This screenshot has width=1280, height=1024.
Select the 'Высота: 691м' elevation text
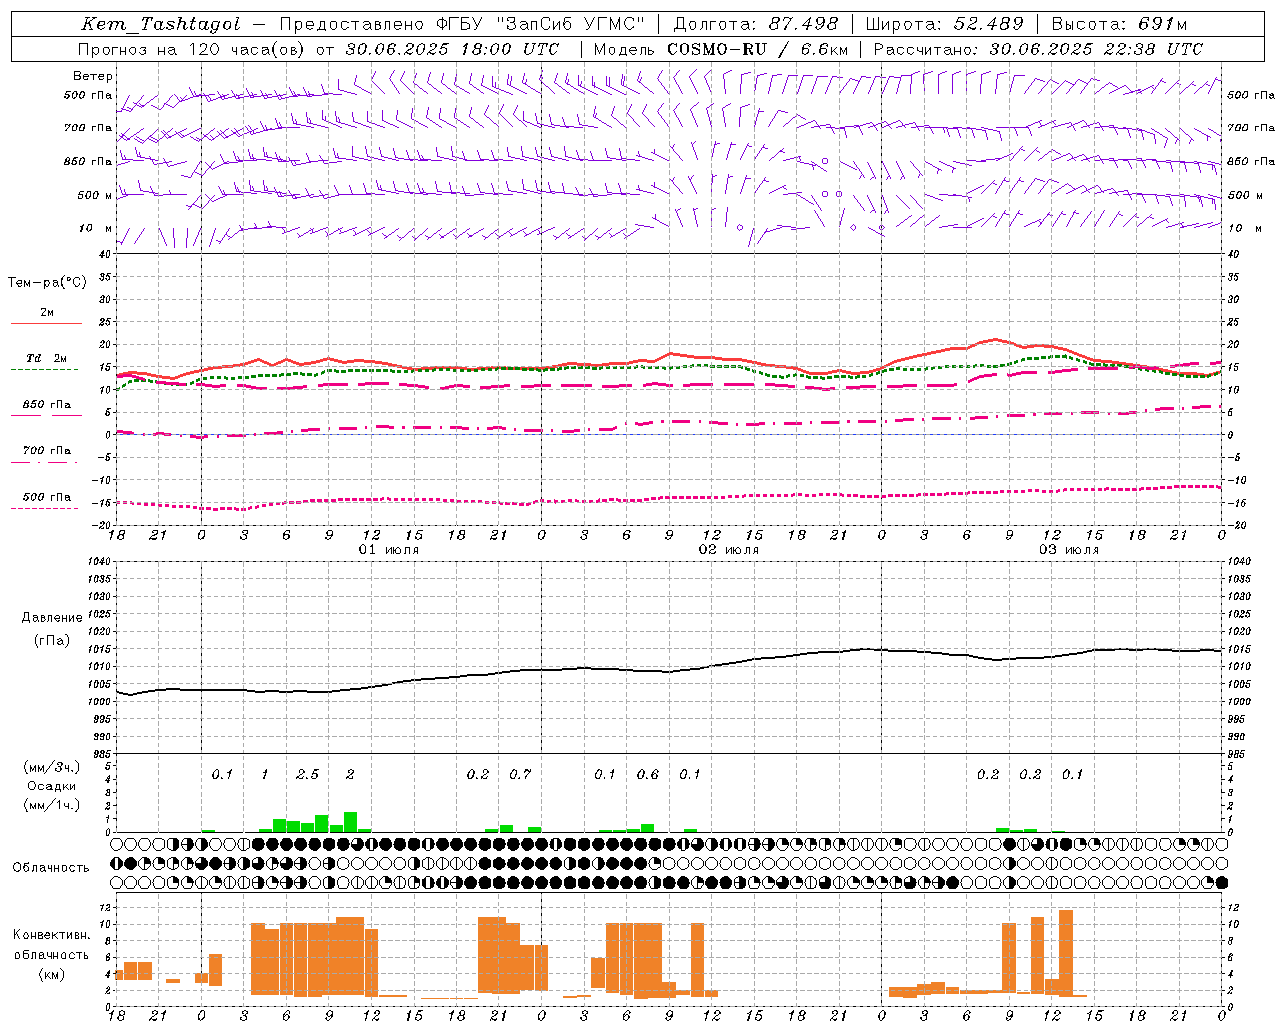click(1119, 24)
